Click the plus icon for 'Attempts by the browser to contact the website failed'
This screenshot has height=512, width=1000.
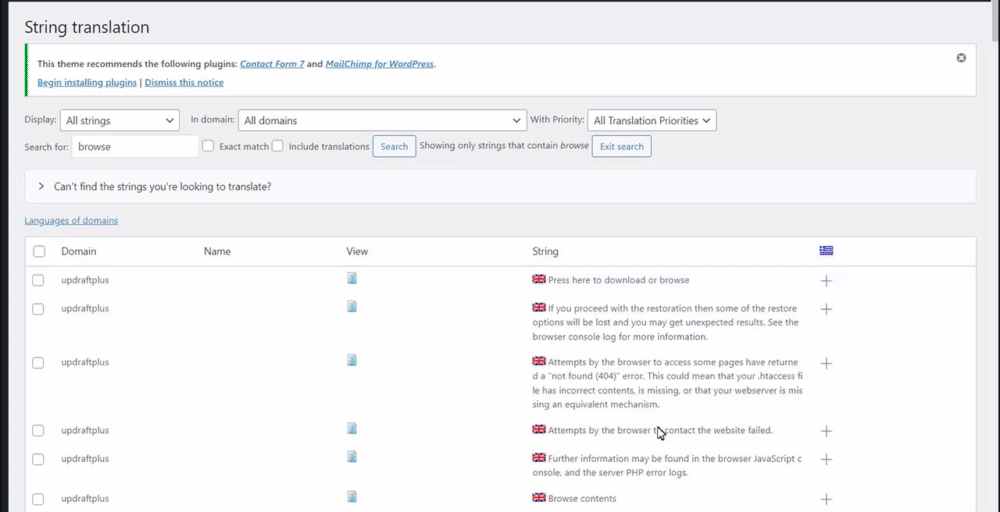(x=826, y=431)
